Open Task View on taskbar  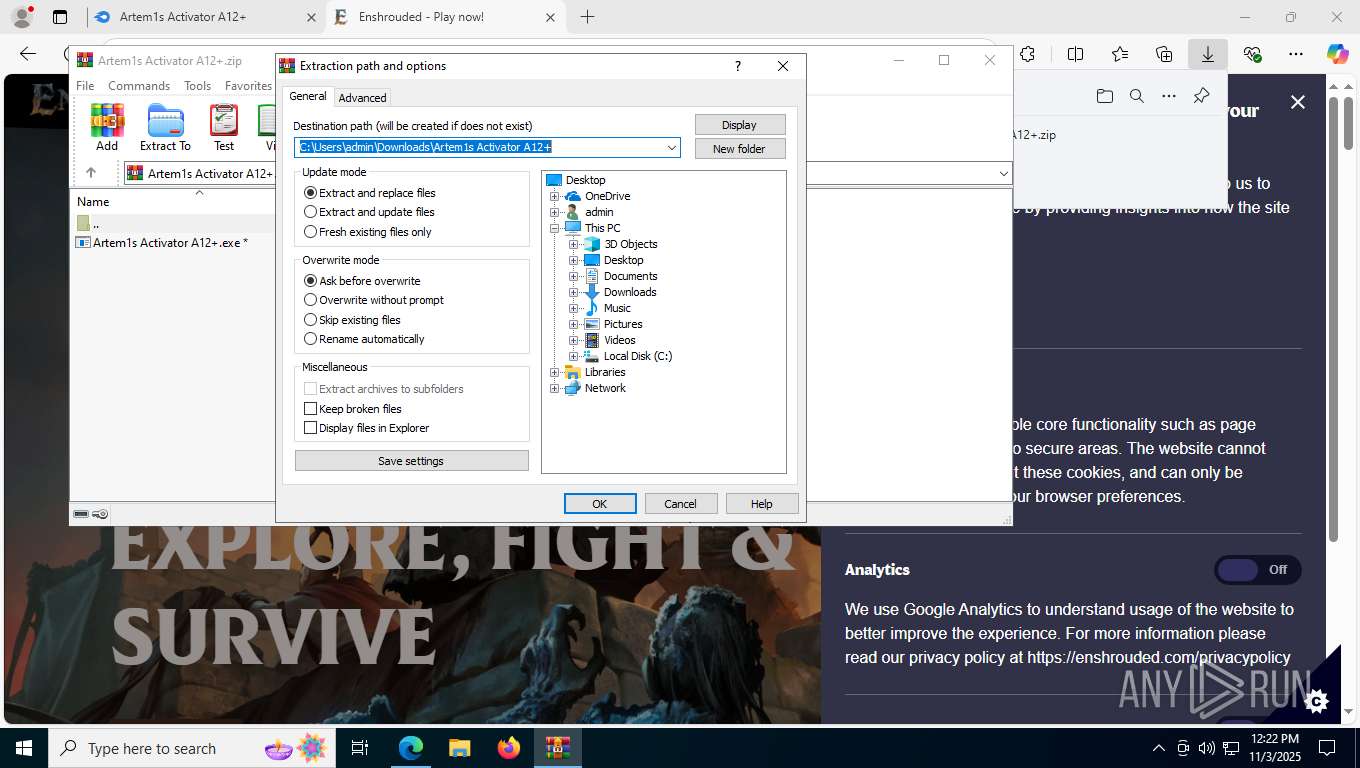(x=360, y=748)
